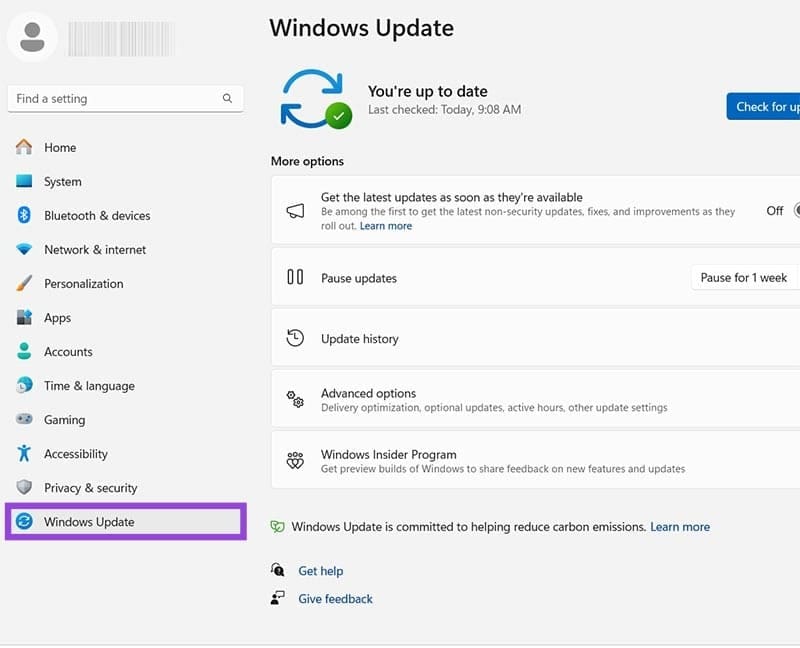Click Learn more under latest updates
800x648 pixels.
[x=386, y=226]
